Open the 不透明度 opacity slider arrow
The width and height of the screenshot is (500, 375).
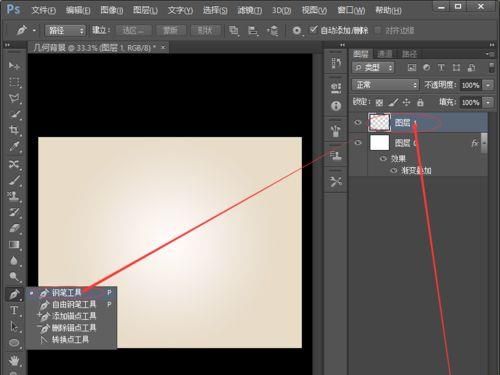point(488,85)
